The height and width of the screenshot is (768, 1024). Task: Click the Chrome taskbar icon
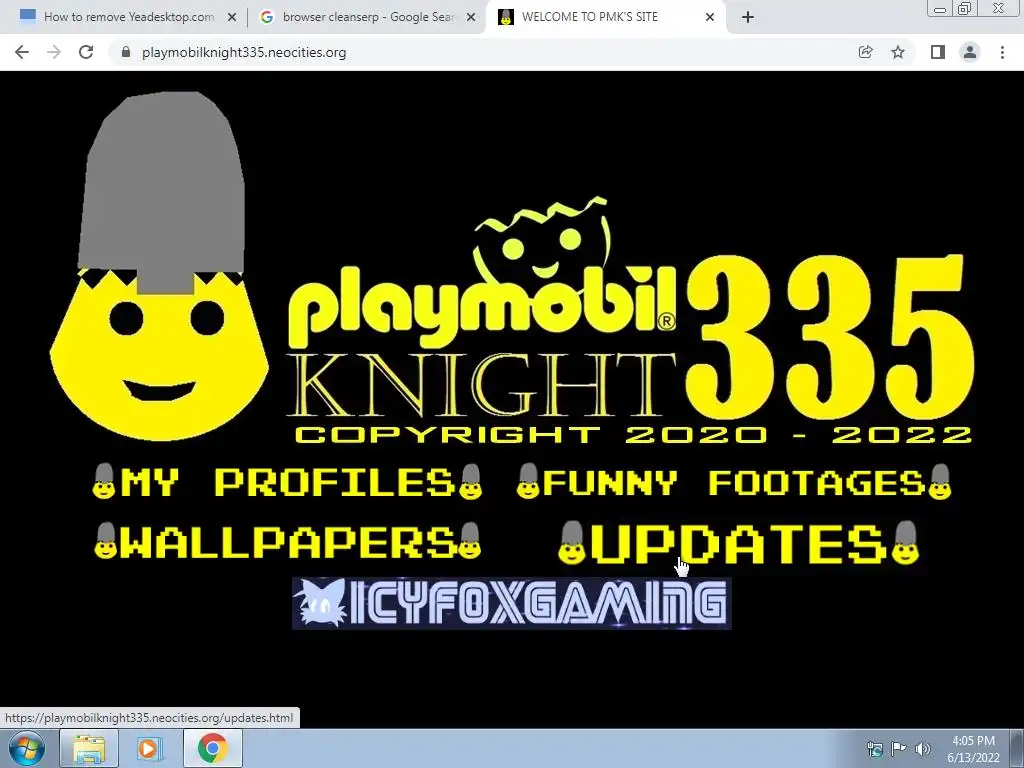click(x=213, y=748)
